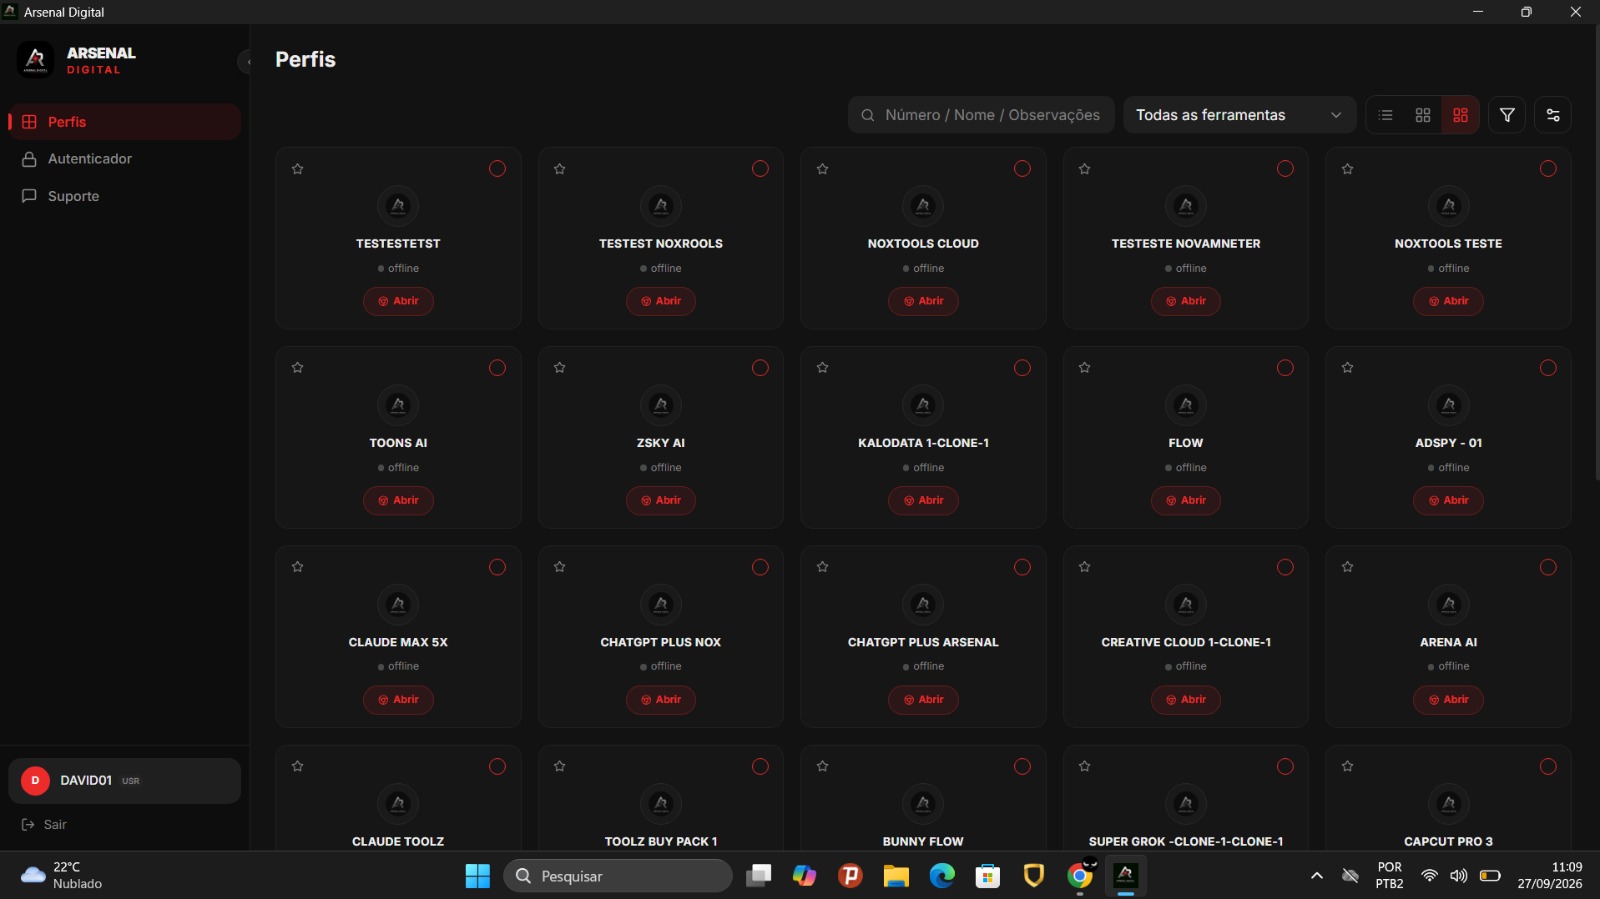Tick the ARENA AI selection circle

point(1548,567)
